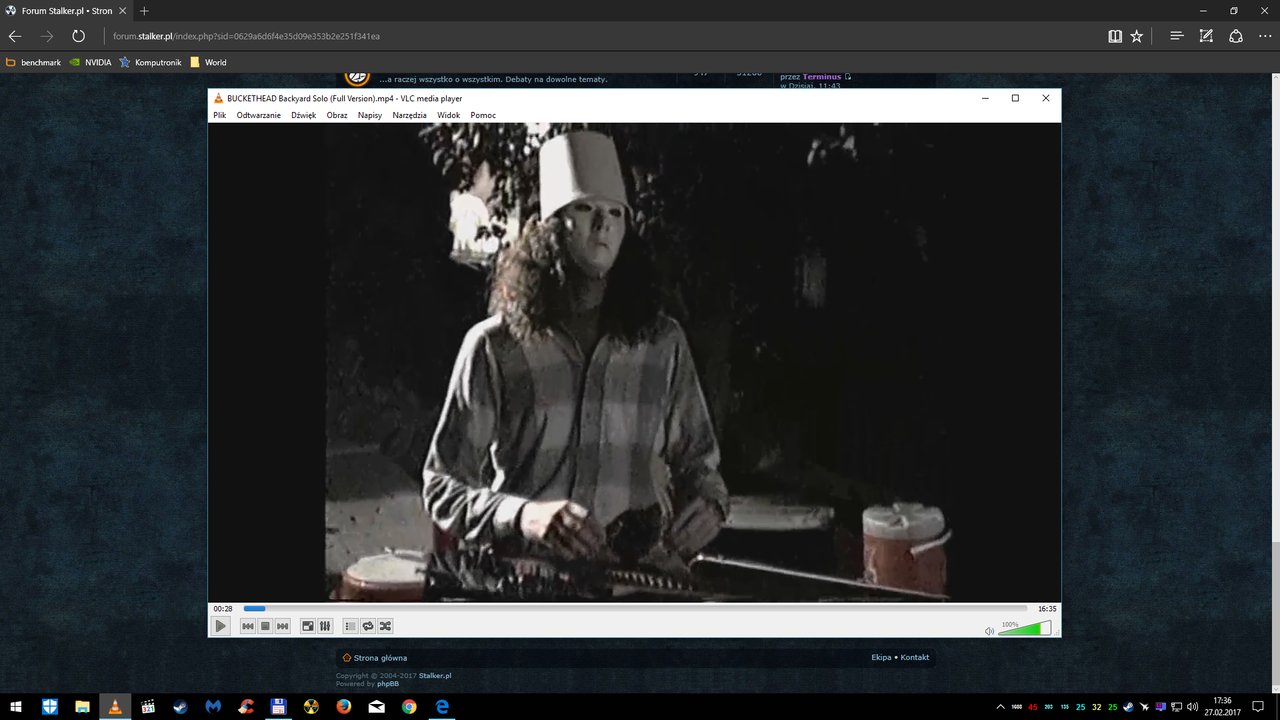Click the VLC cone icon in title bar

click(219, 98)
